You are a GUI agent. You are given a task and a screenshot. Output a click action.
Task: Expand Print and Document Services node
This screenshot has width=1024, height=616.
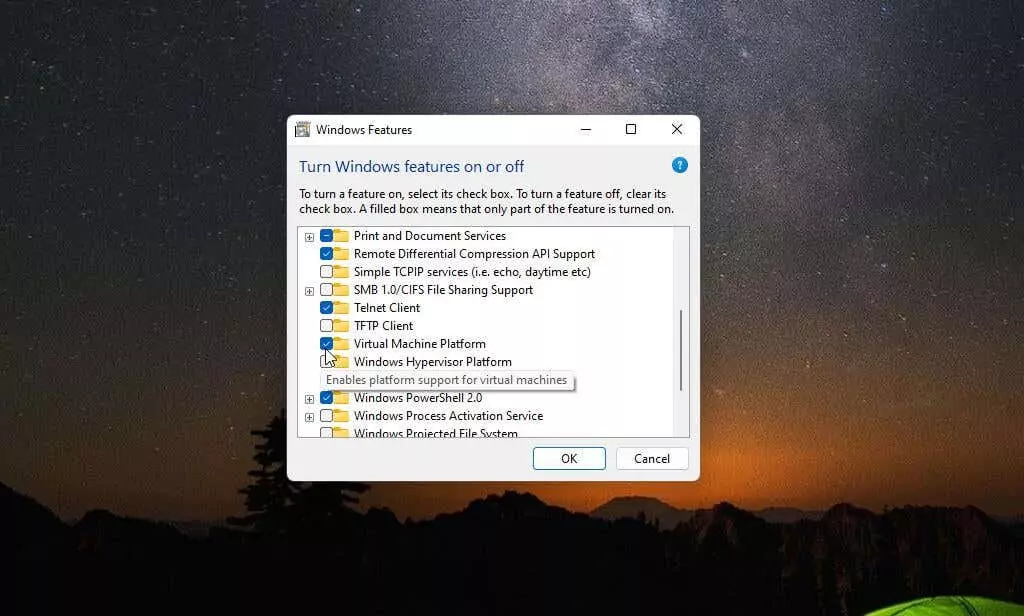[x=310, y=237]
